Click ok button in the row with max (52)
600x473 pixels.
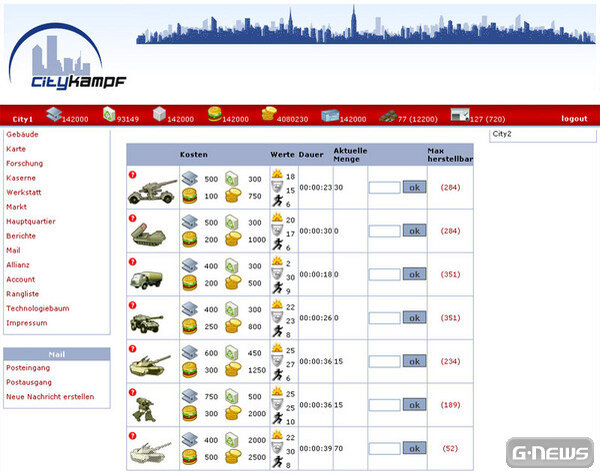pos(414,449)
